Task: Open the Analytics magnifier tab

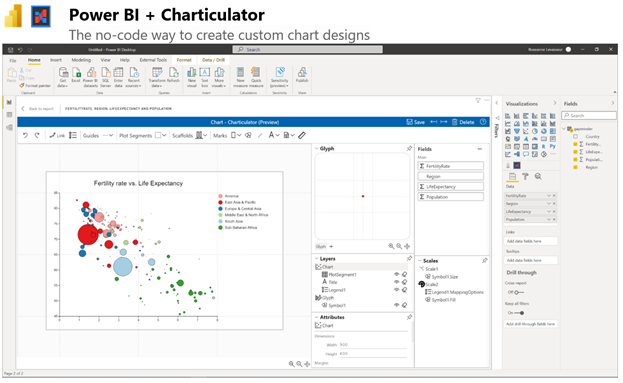Action: pyautogui.click(x=538, y=176)
